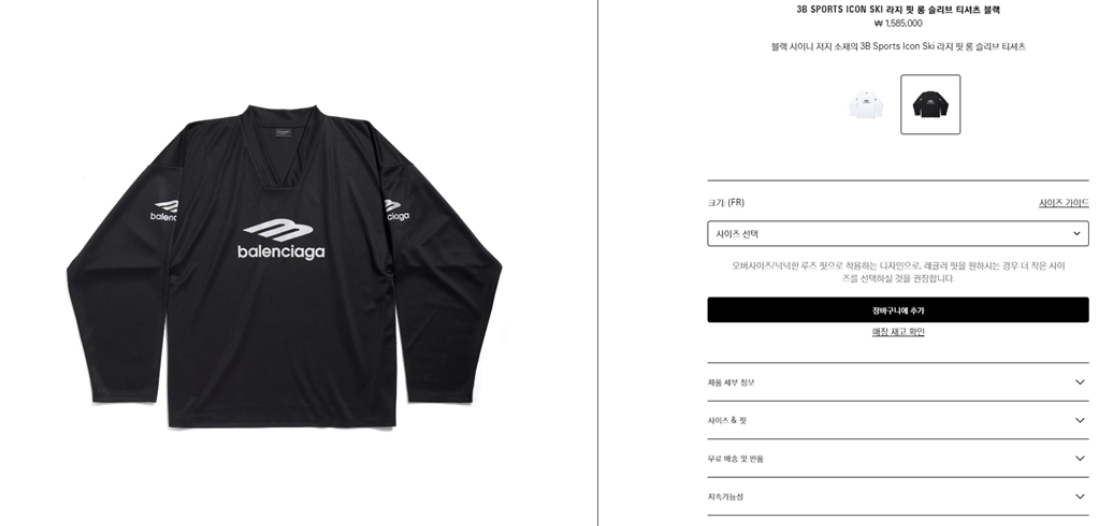This screenshot has height=526, width=1097.
Task: Click the logo on the jersey's left sleeve
Action: point(164,211)
